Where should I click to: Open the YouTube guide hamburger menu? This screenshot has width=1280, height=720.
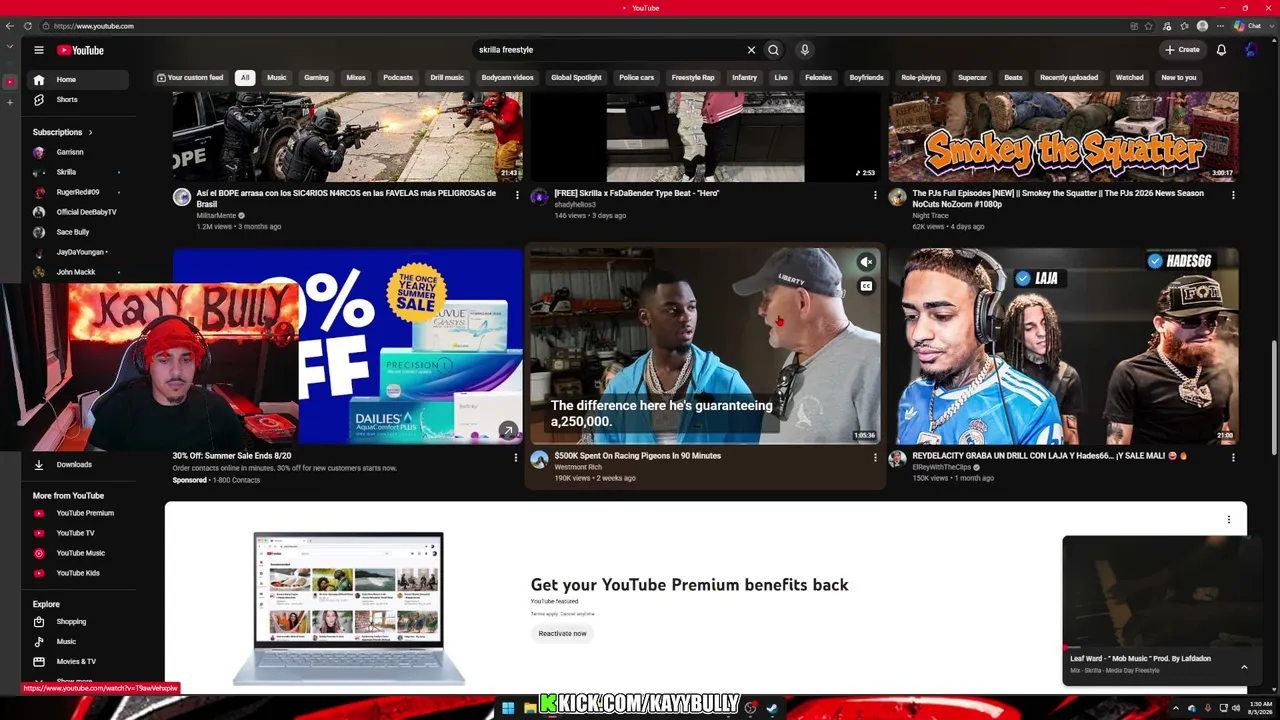pos(39,50)
